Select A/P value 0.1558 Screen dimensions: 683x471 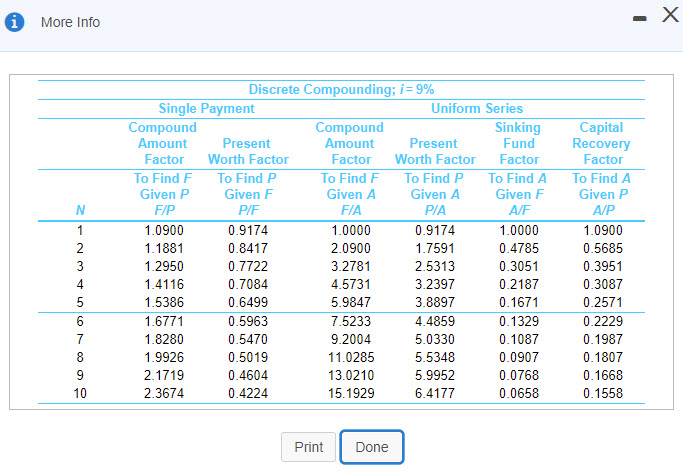tap(603, 393)
